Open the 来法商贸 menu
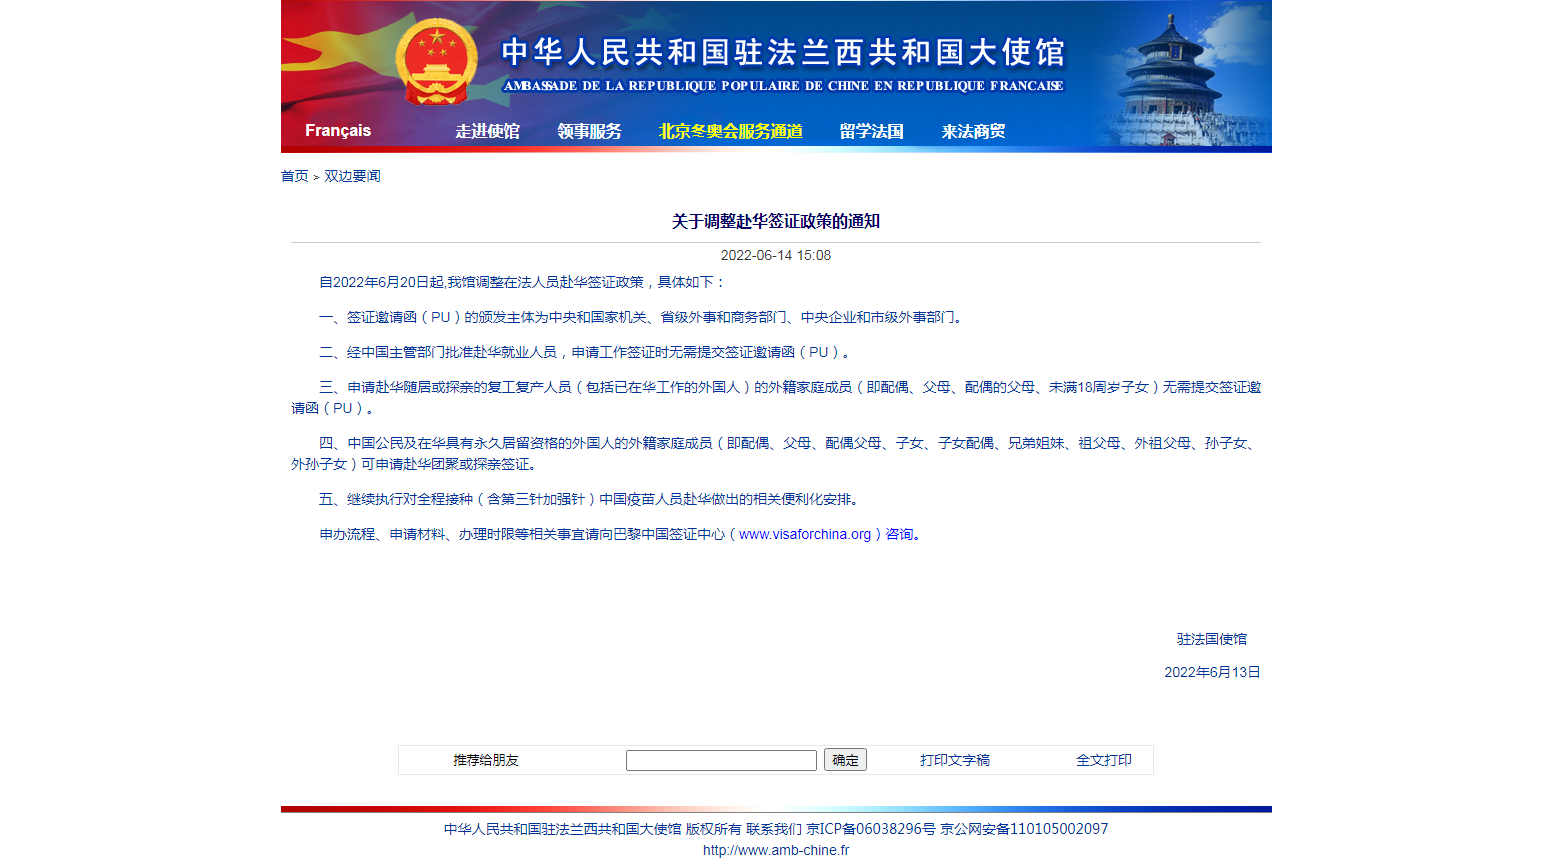Viewport: 1552px width, 861px height. (x=973, y=131)
